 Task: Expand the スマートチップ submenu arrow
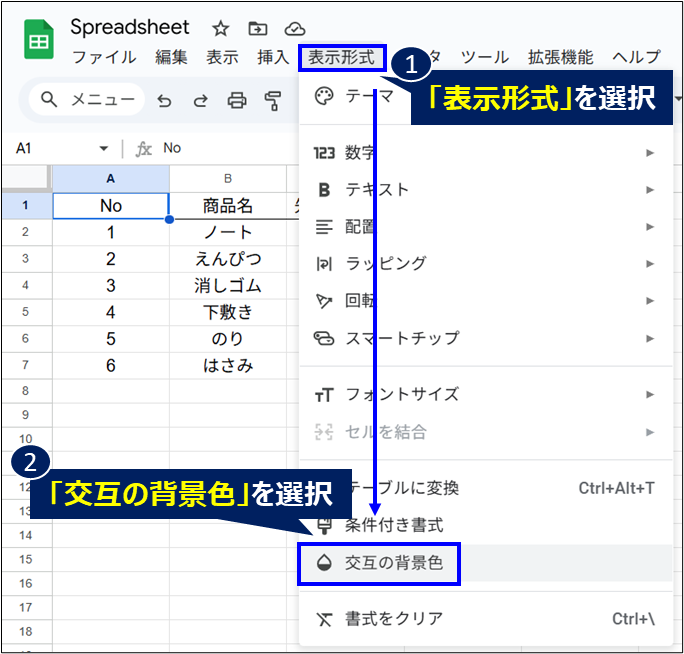(x=650, y=339)
